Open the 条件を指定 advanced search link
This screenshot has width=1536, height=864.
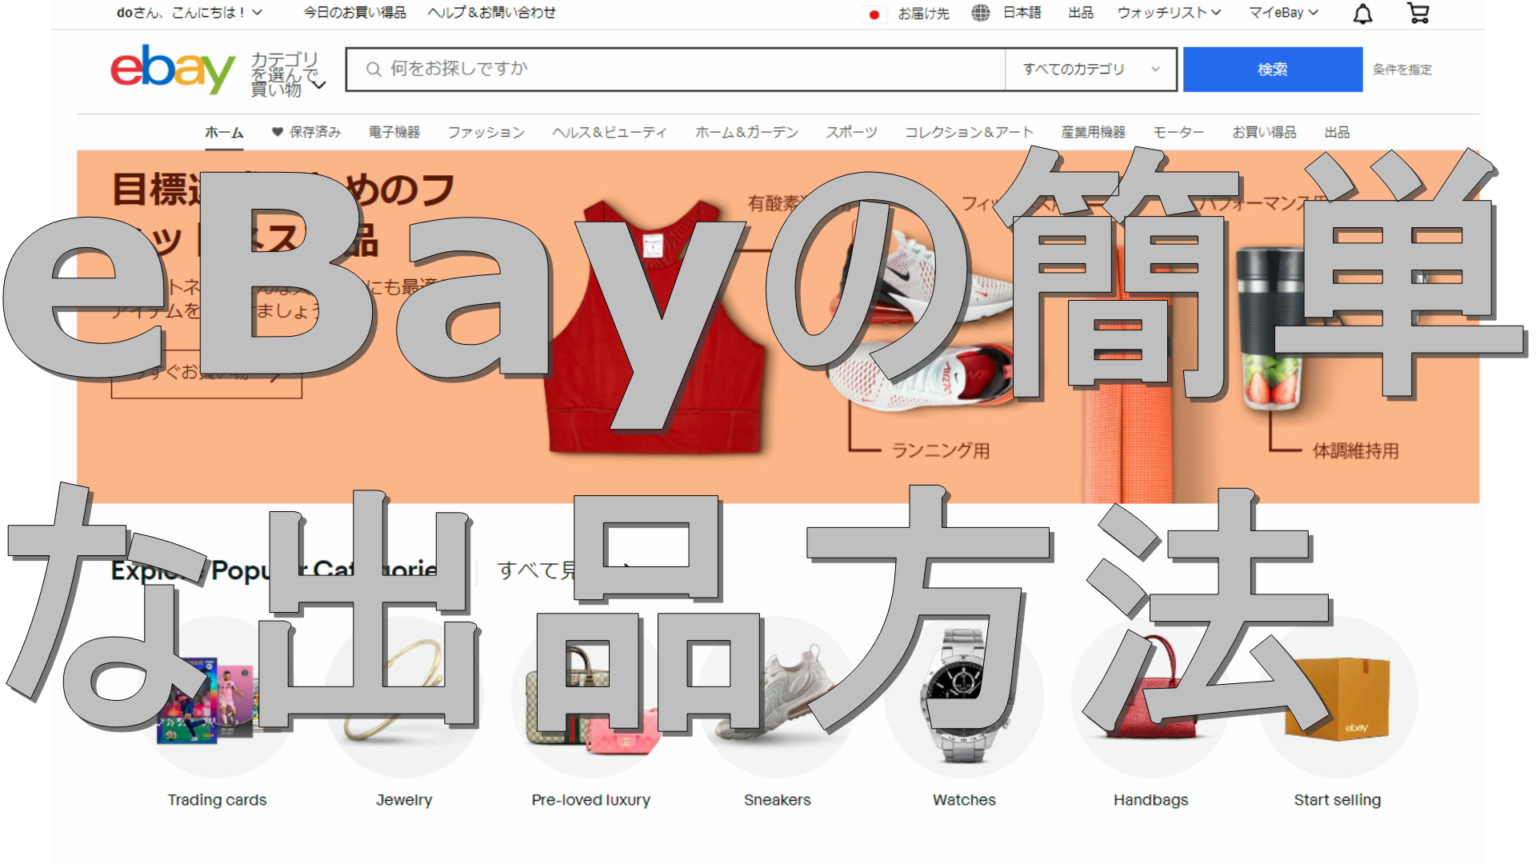tap(1402, 69)
